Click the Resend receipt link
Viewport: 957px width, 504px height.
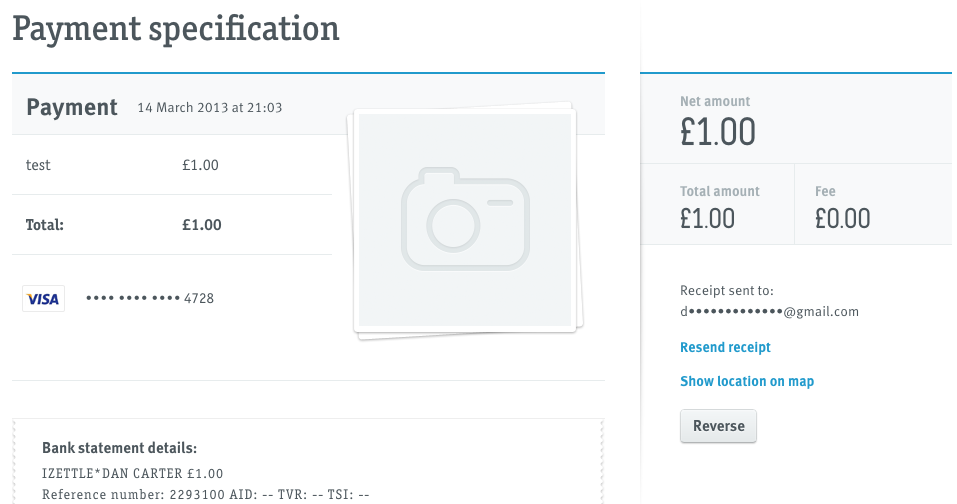coord(725,347)
